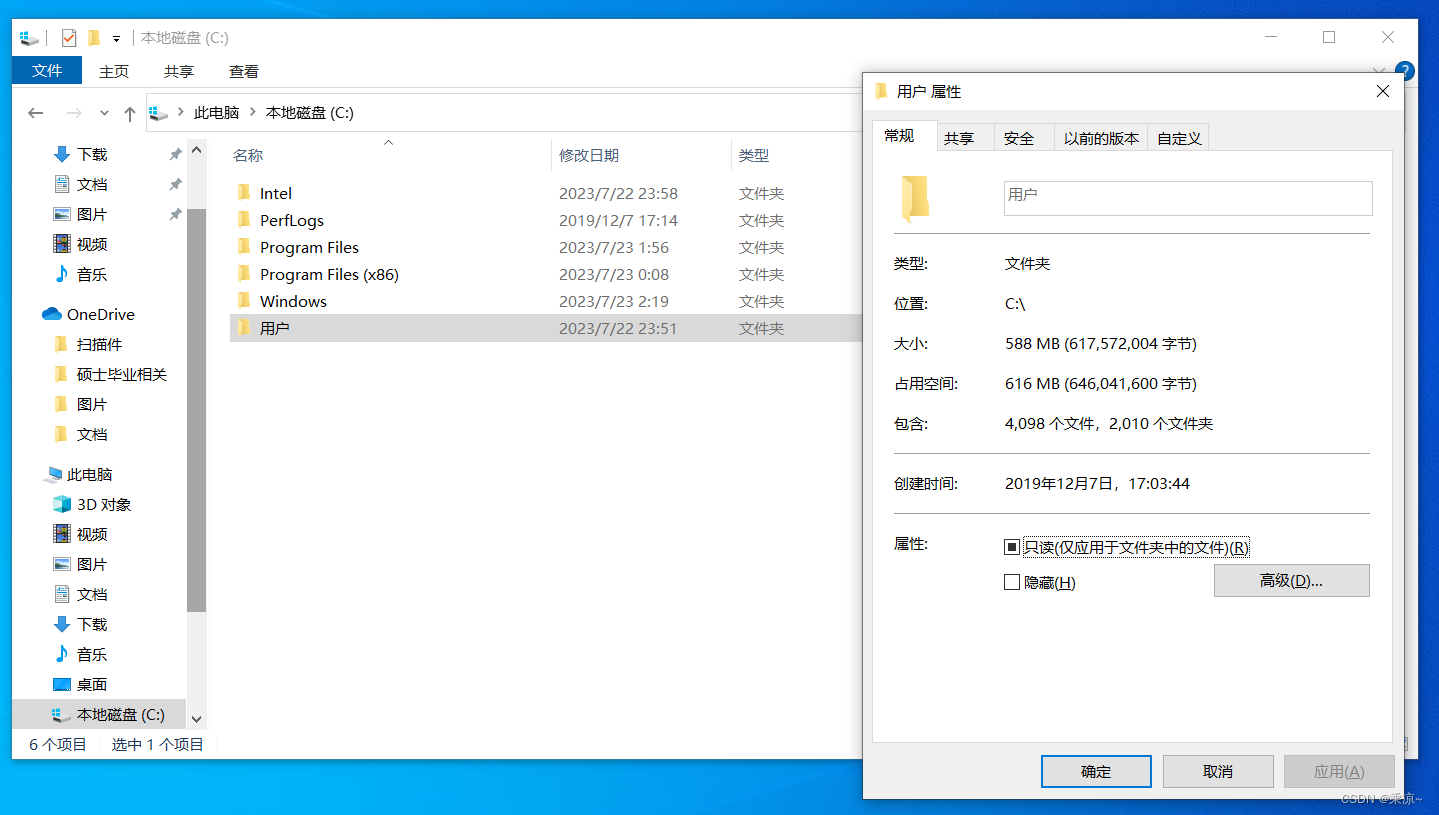Click the large folder icon in properties dialog
1439x815 pixels.
tap(915, 198)
